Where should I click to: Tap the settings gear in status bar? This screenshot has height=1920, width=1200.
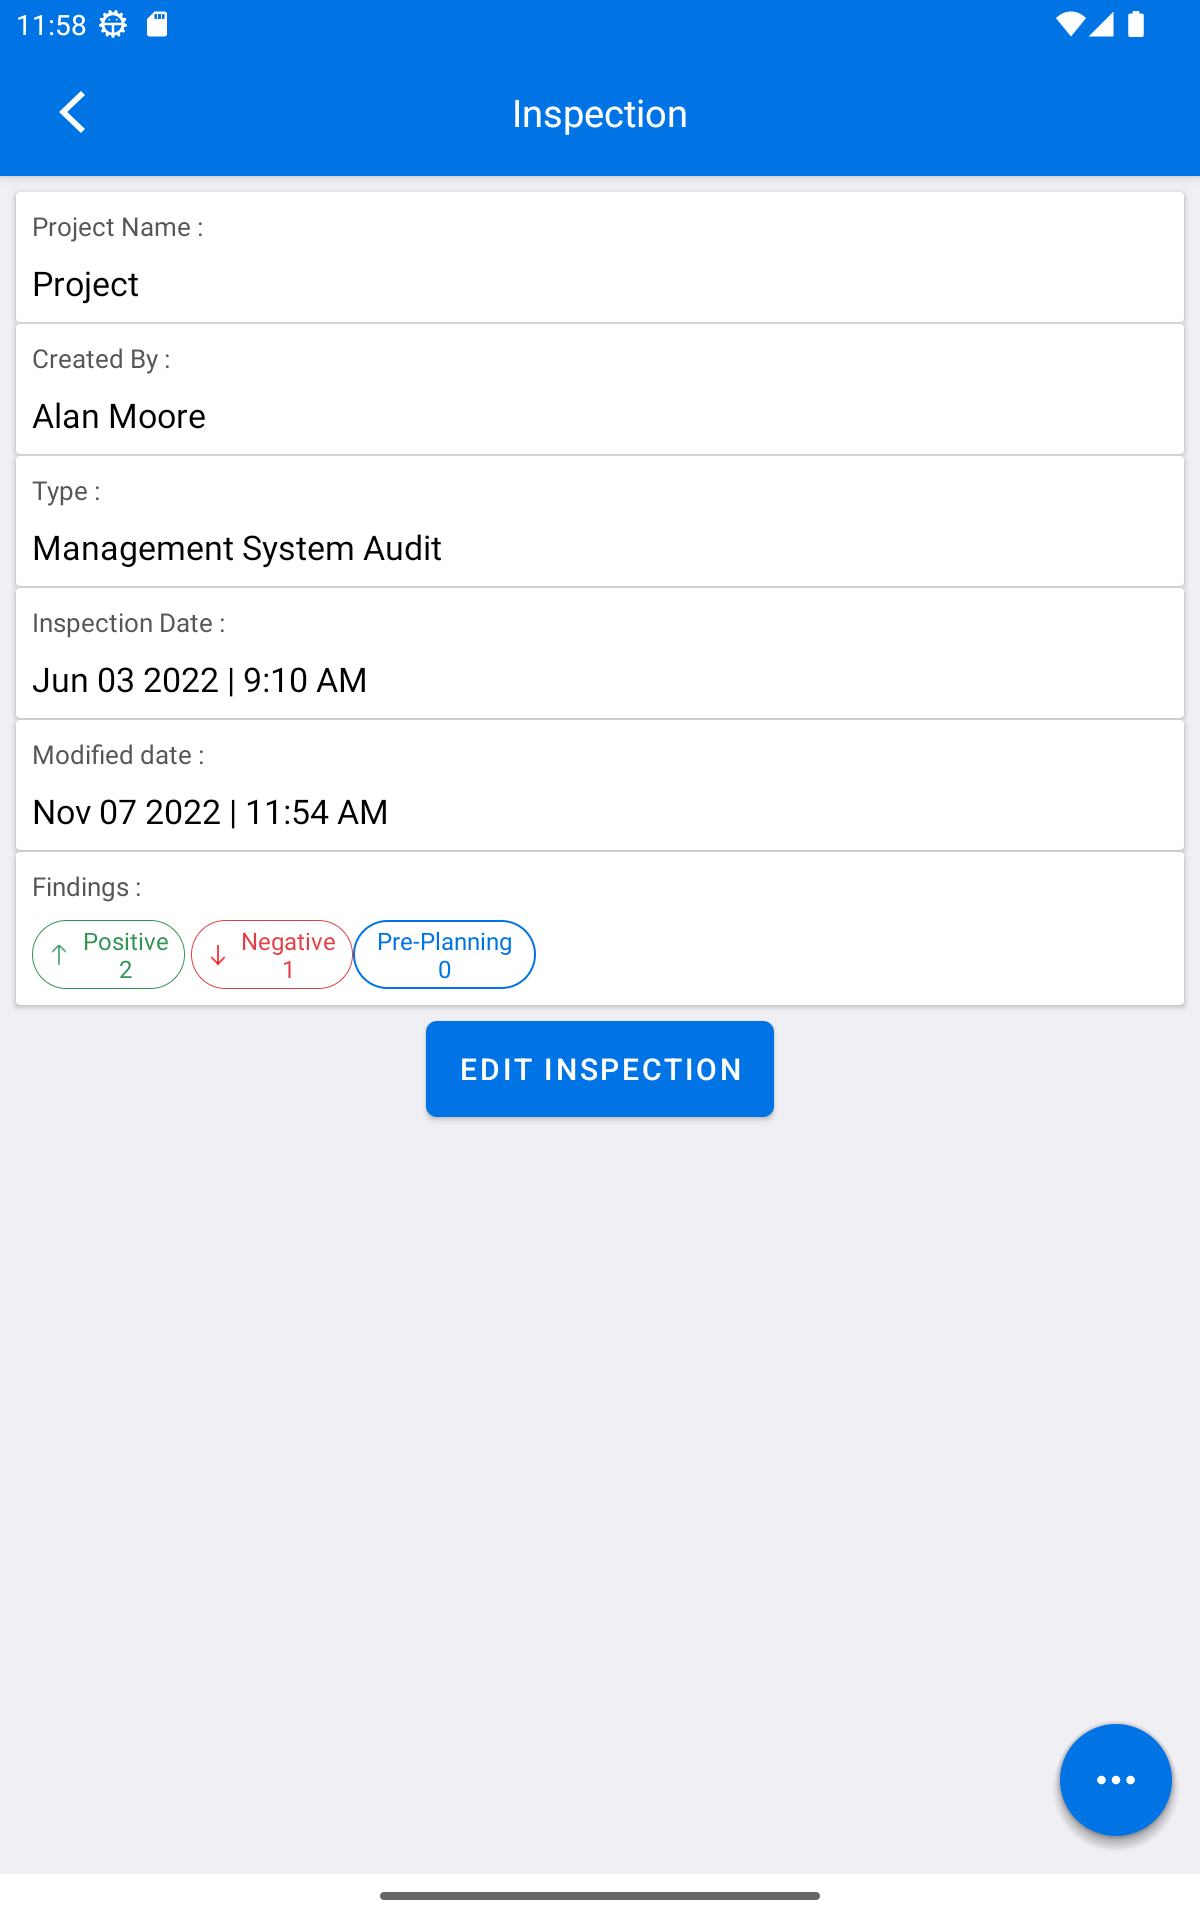[x=113, y=24]
